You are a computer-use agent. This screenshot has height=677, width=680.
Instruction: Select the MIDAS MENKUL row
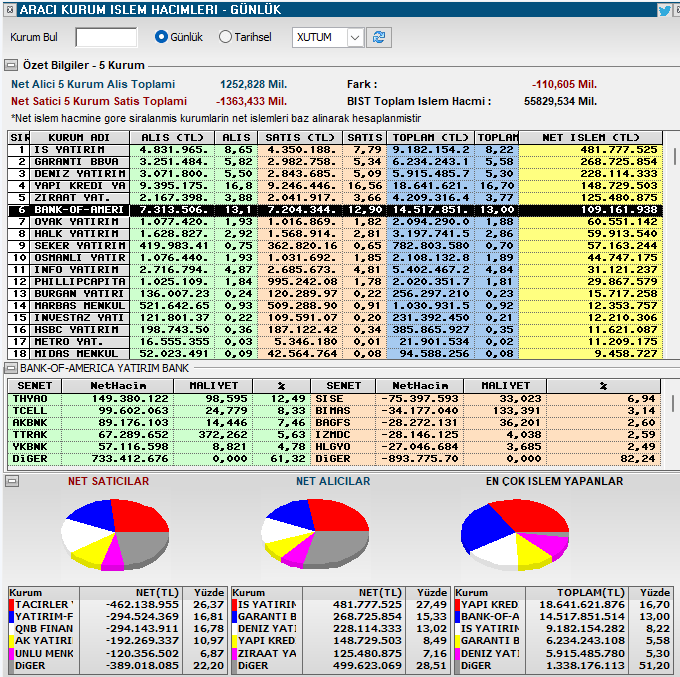pyautogui.click(x=335, y=354)
